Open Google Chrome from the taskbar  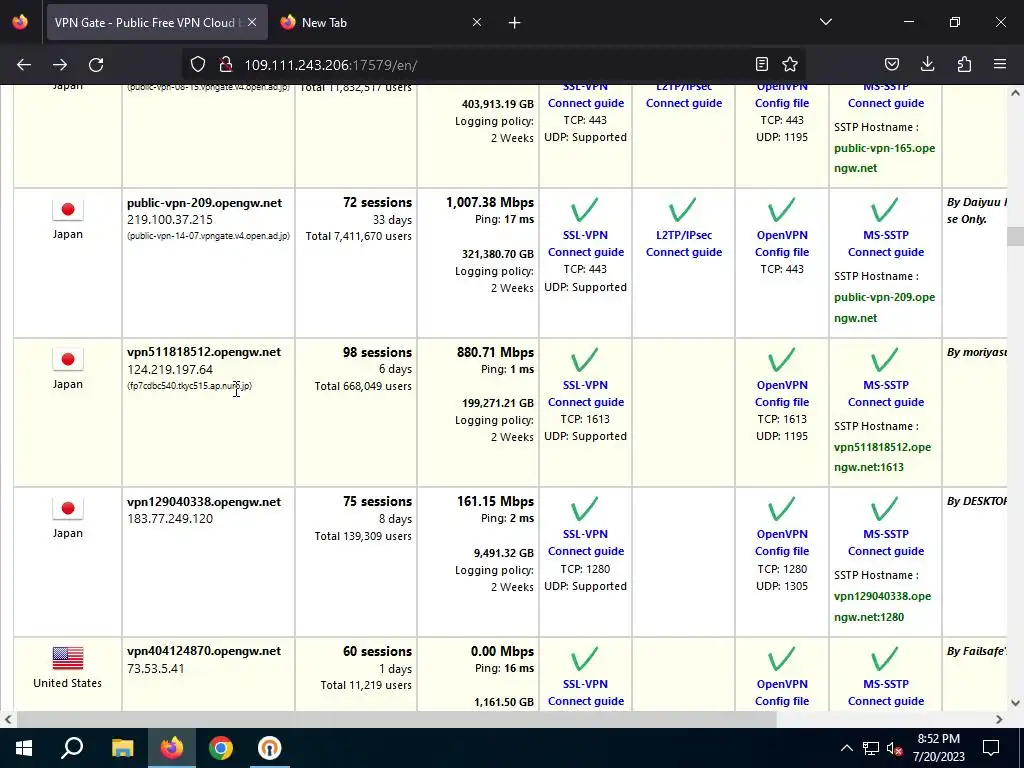point(221,748)
